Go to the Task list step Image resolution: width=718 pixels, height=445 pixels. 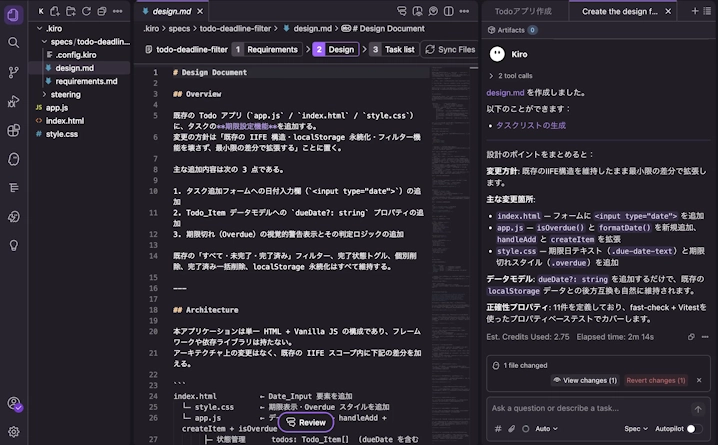point(393,49)
